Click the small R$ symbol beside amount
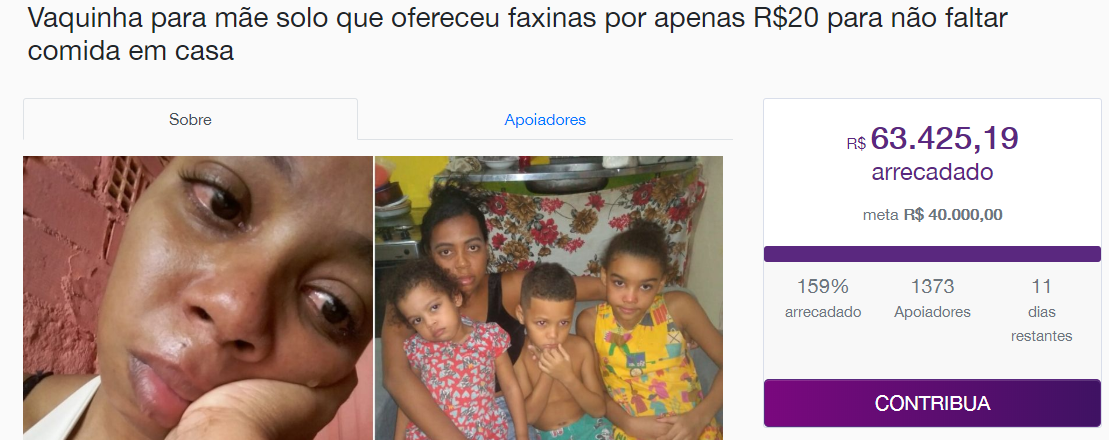Viewport: 1109px width, 440px height. click(856, 144)
